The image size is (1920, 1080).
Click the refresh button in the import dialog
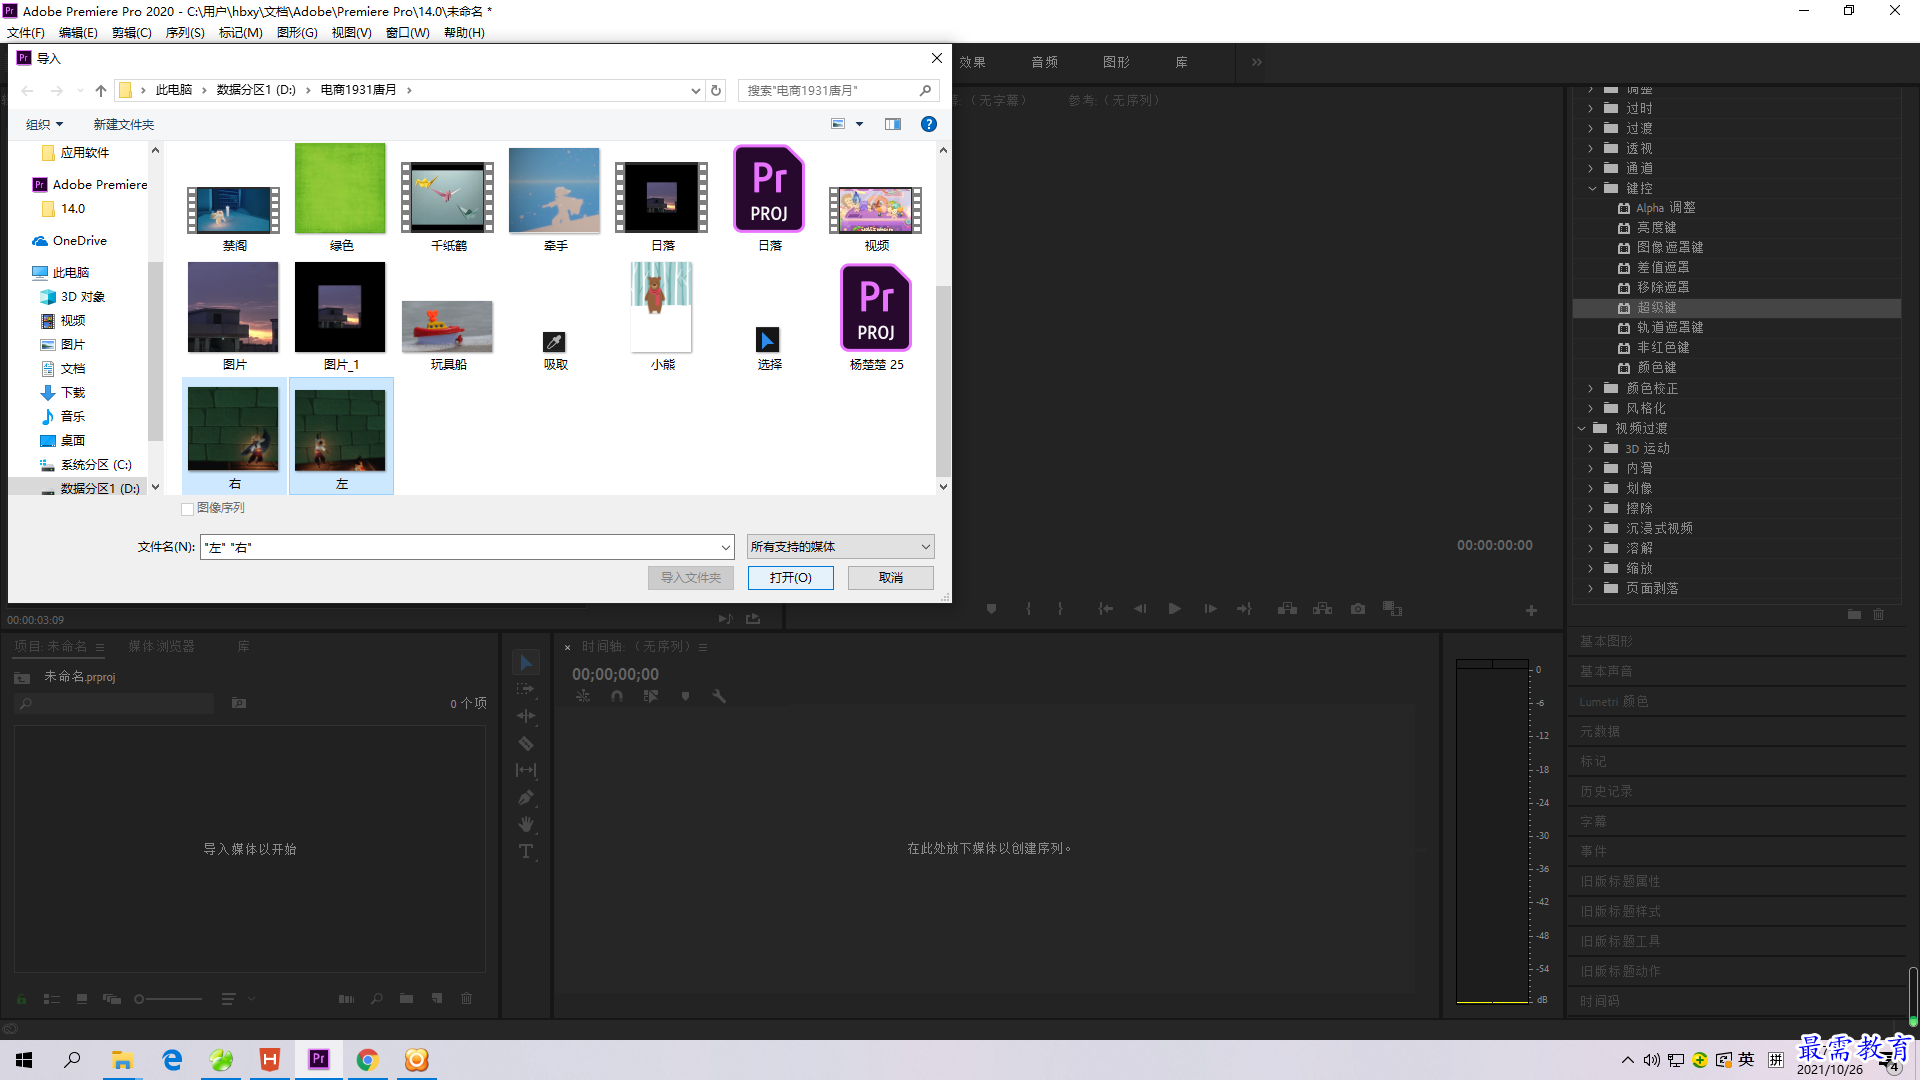[716, 90]
